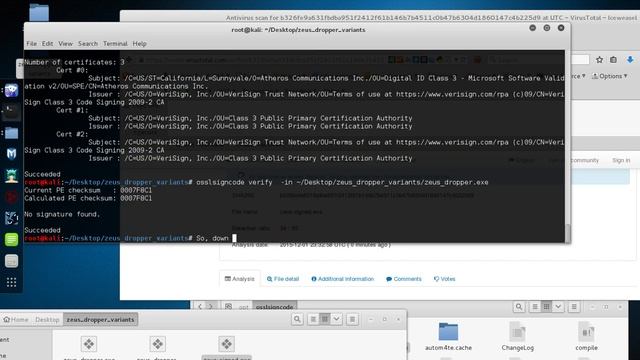Expand view options dropdown in zeus_dropper_variants window

(336, 319)
